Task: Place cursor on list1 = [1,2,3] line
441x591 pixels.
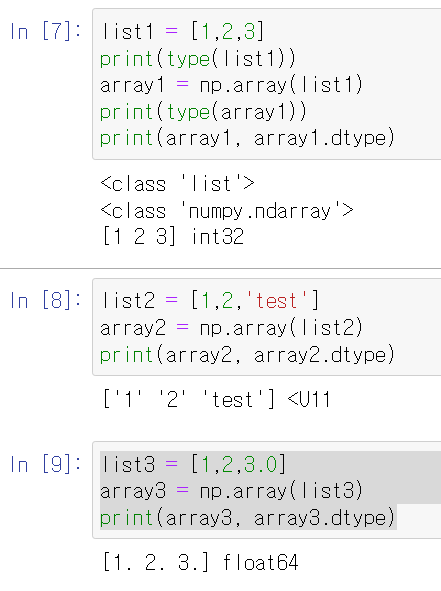Action: (x=182, y=31)
